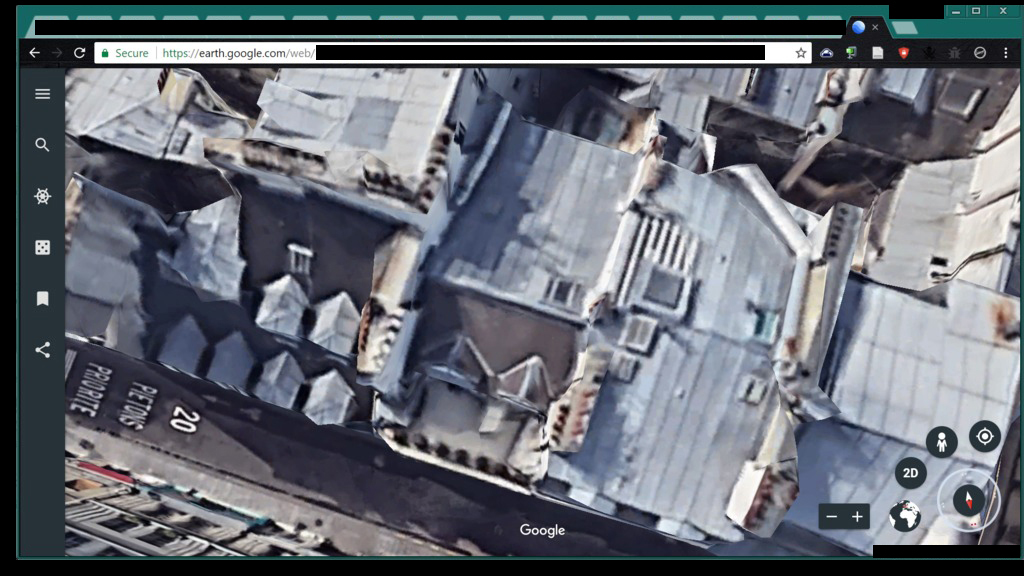This screenshot has width=1024, height=576.
Task: Click the red Brave shield extension icon
Action: (903, 53)
